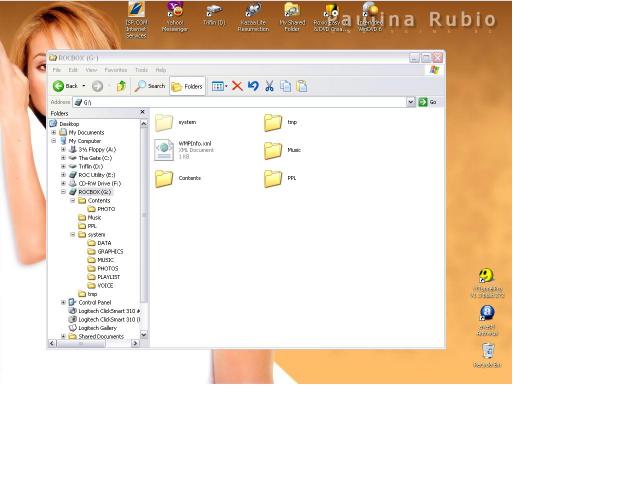Open the Edit menu
640x480 pixels.
tap(73, 70)
